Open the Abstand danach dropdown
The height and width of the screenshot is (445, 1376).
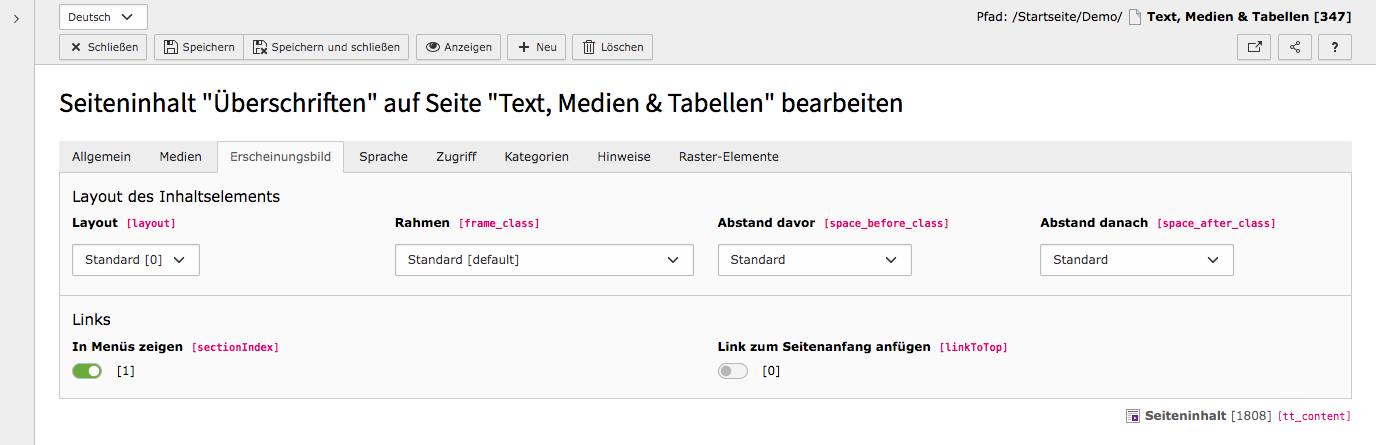1136,260
